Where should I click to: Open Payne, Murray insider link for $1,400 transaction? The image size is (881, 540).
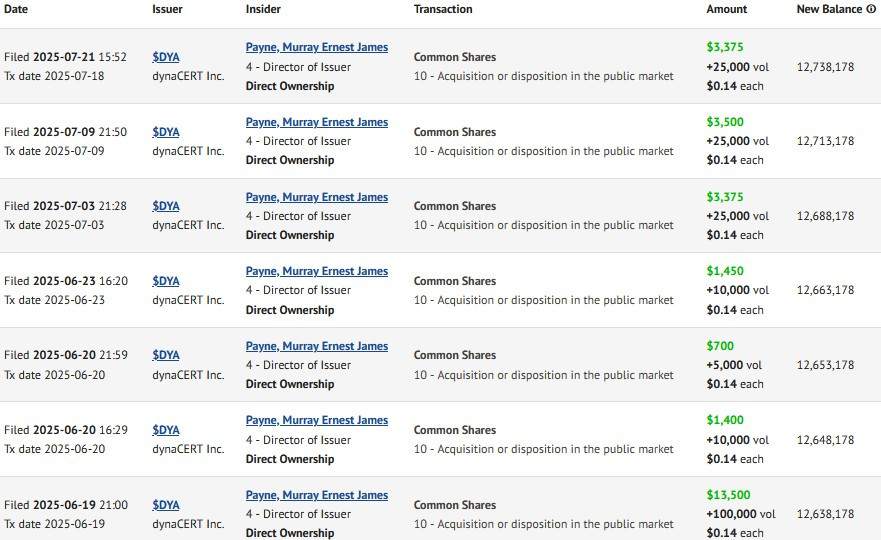(317, 420)
